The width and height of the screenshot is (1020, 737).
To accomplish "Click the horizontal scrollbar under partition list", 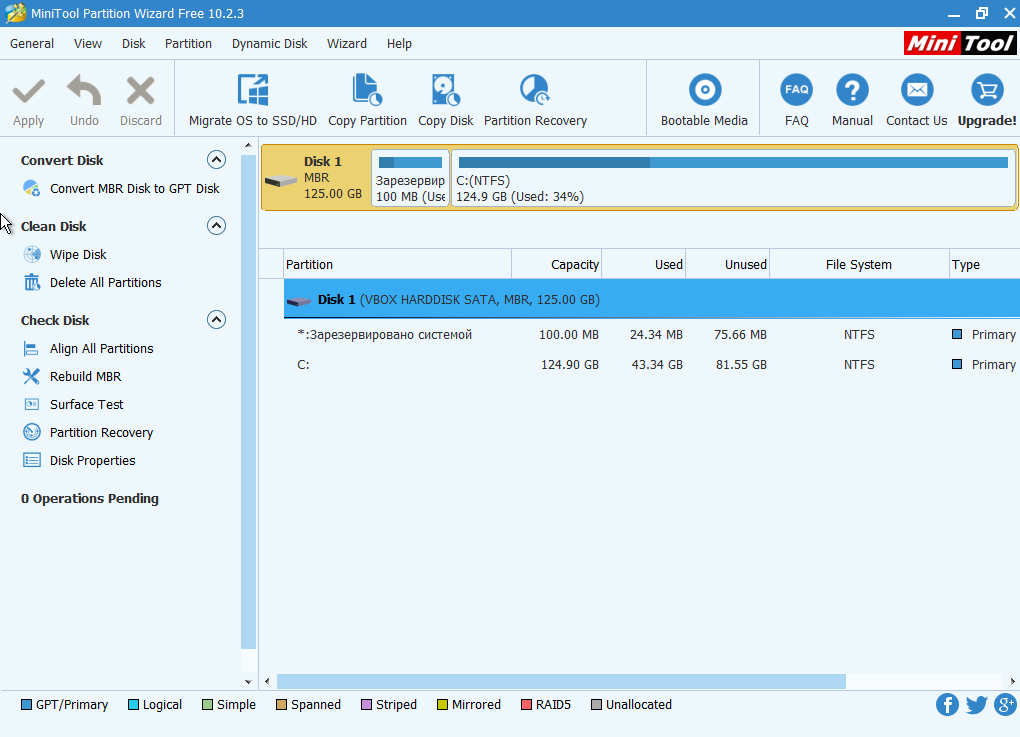I will coord(560,682).
